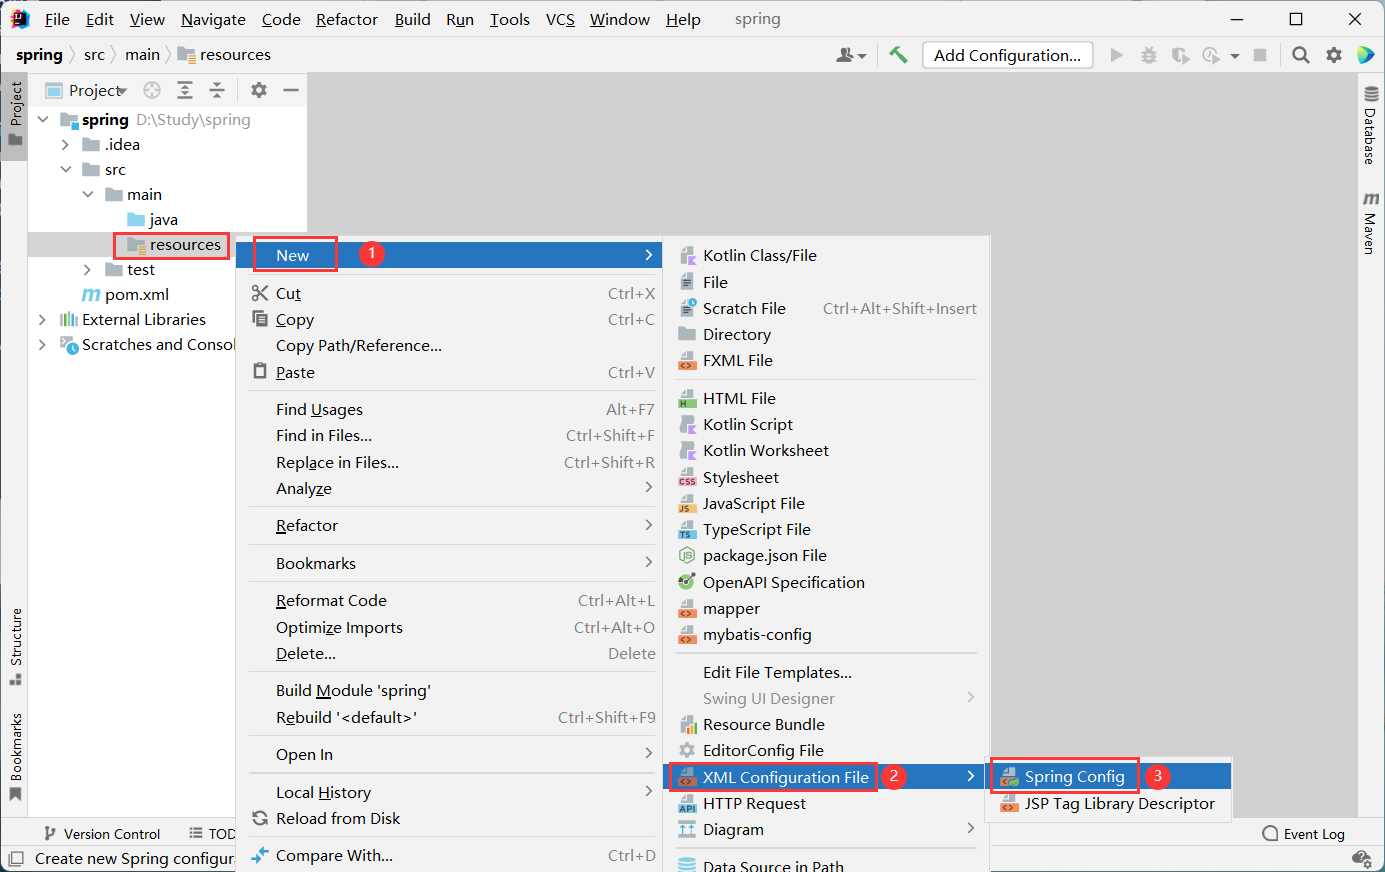Click breadcrumb 'src' in navigation bar
Screen dimensions: 1385x872
click(x=94, y=55)
